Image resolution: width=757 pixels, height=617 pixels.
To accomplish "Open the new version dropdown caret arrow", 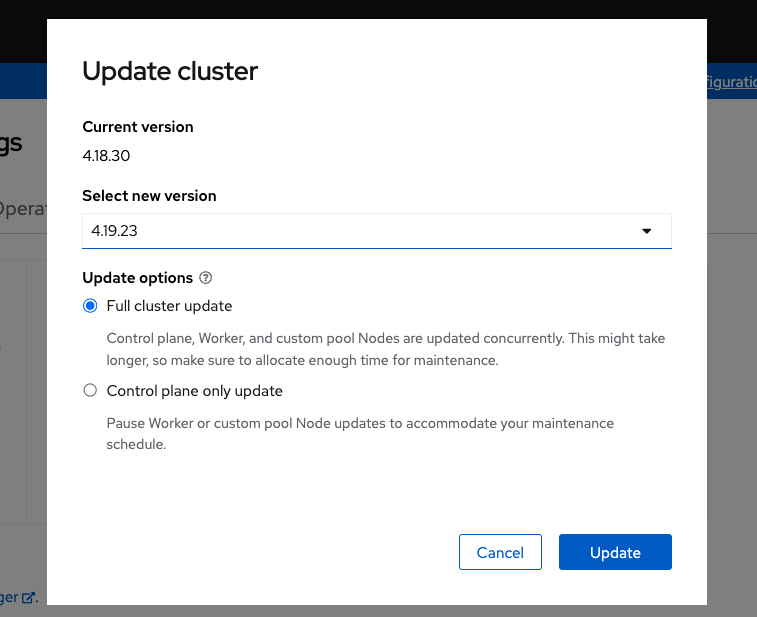I will coord(646,231).
